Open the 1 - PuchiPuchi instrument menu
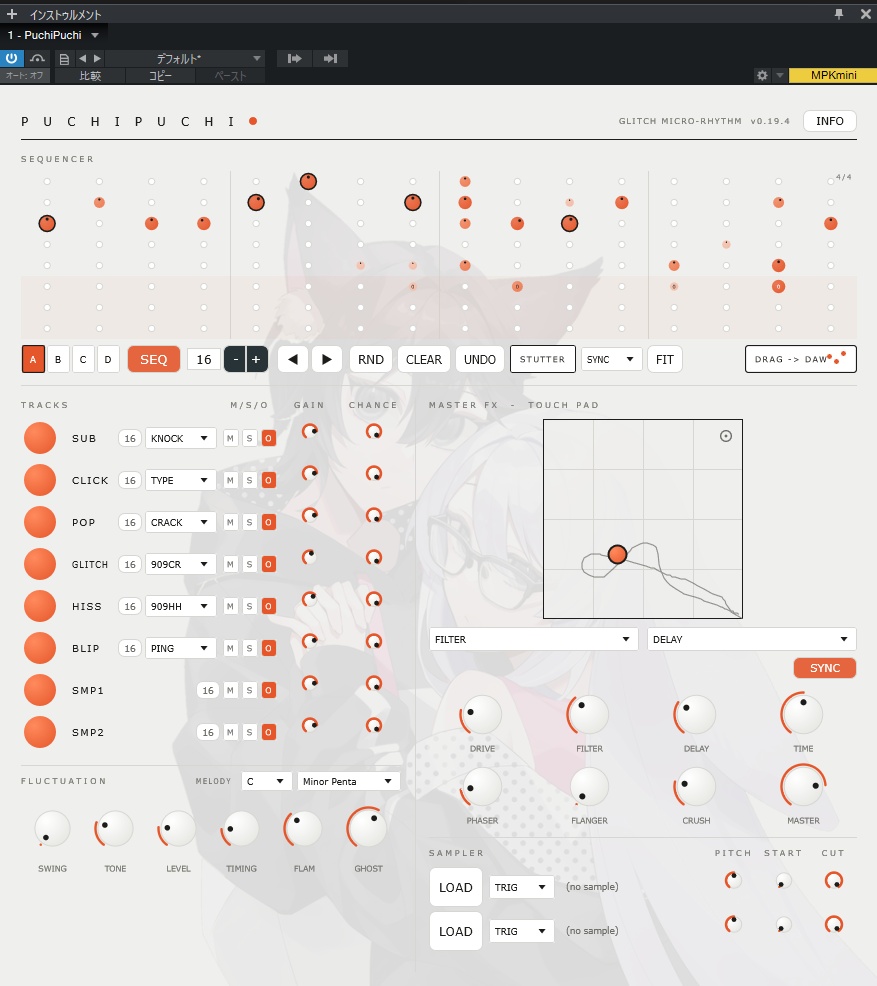The width and height of the screenshot is (877, 986). tap(53, 35)
